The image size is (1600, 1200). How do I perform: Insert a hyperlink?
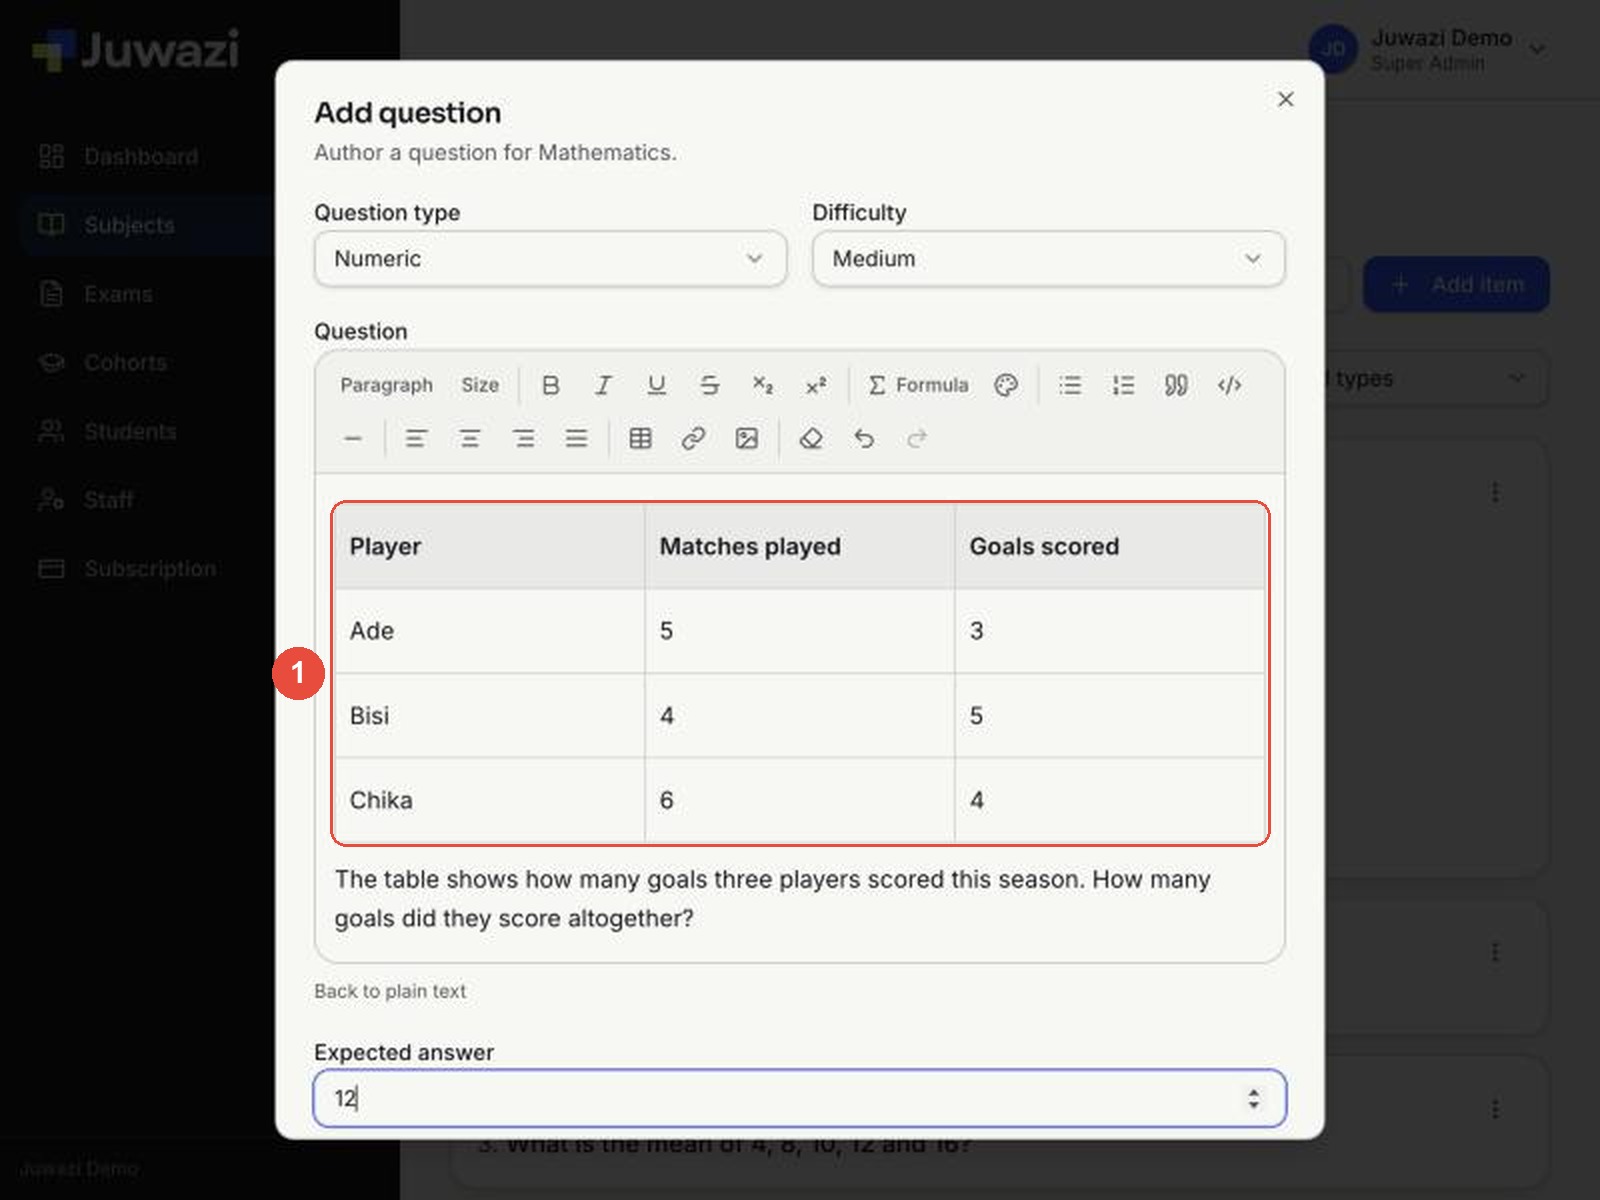[693, 439]
